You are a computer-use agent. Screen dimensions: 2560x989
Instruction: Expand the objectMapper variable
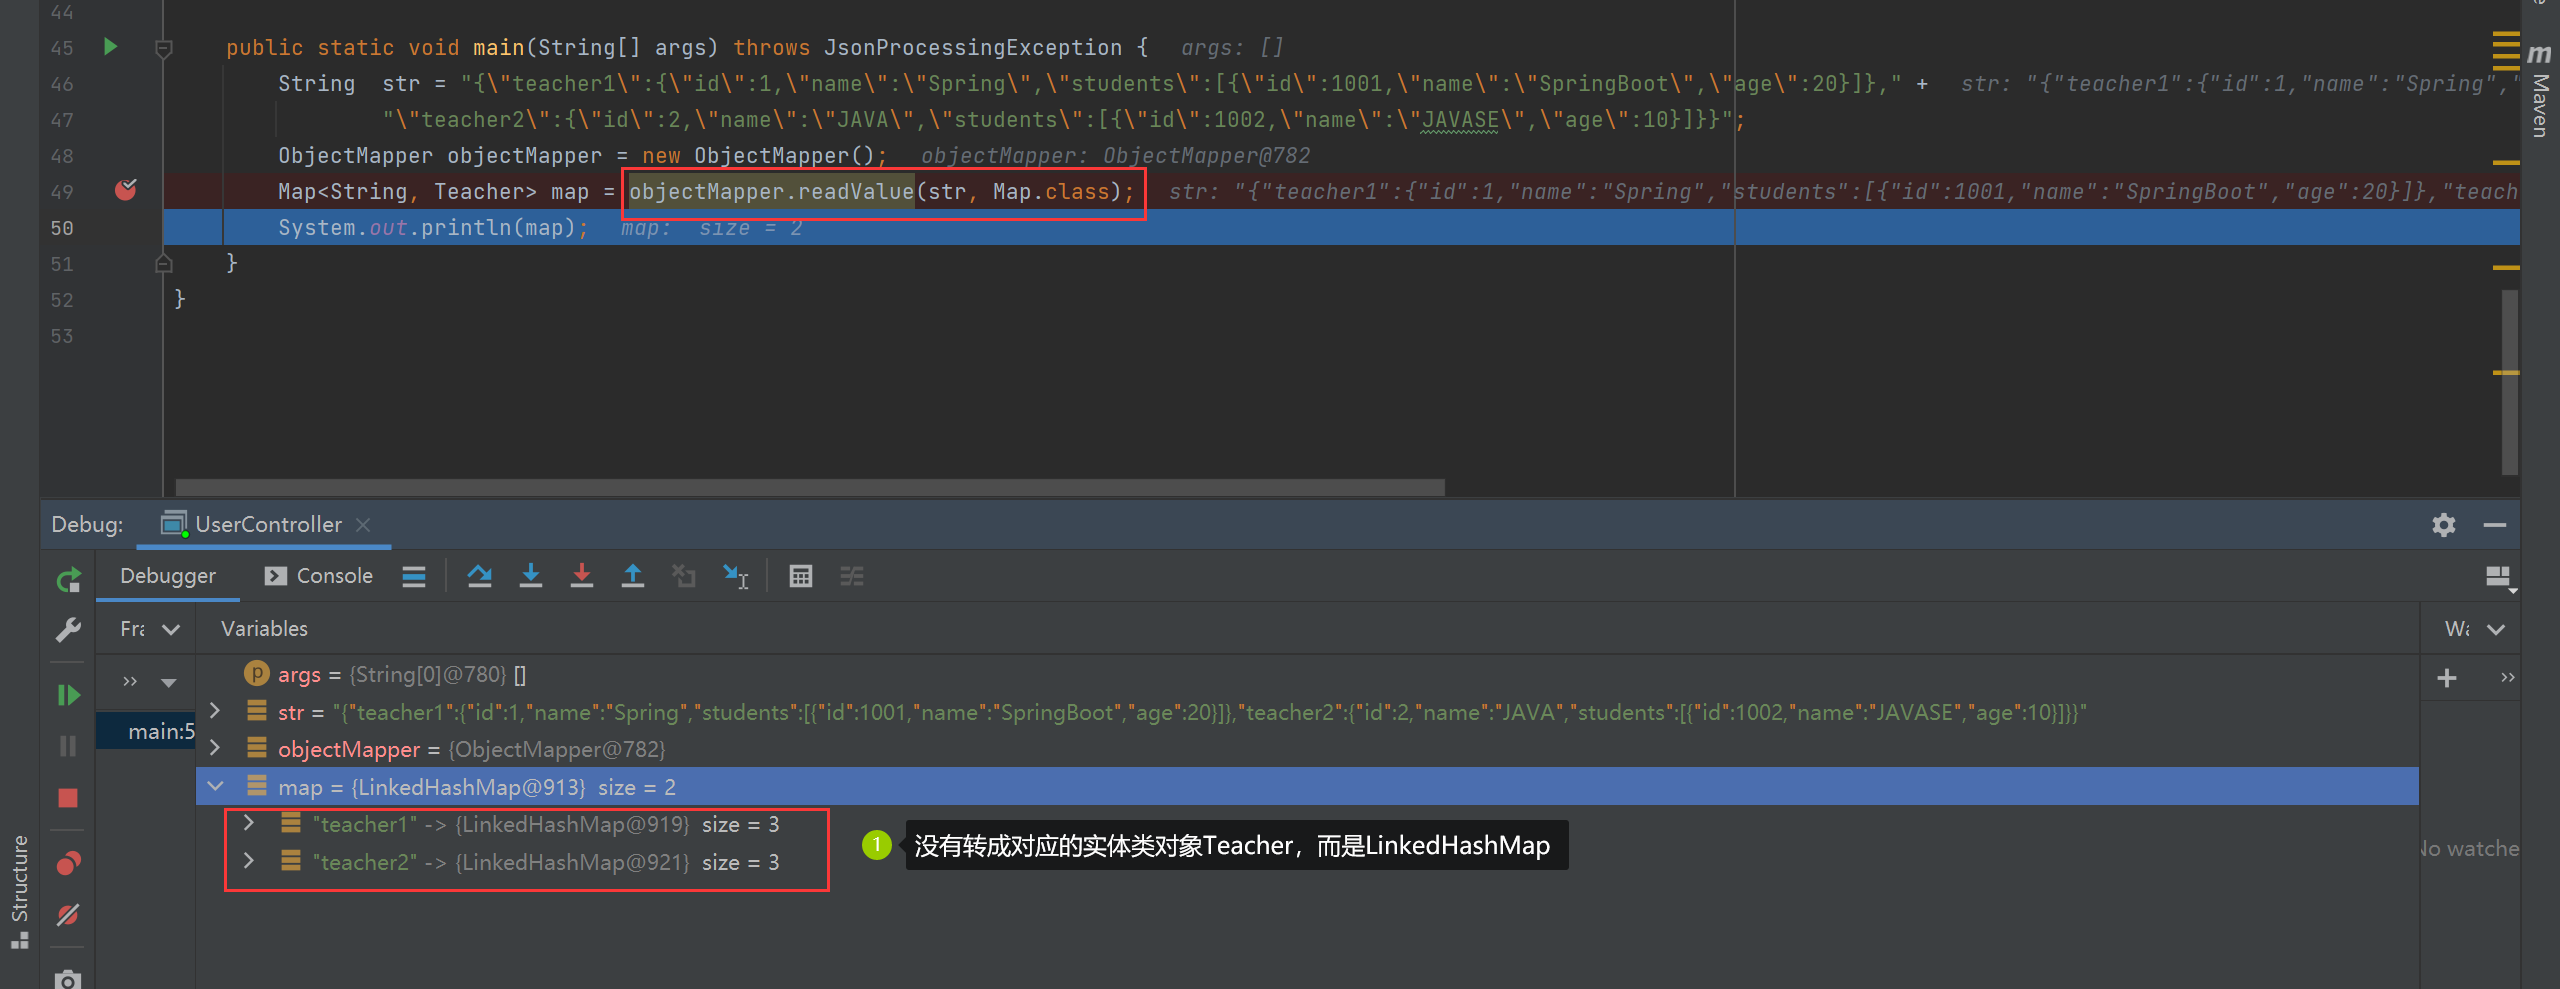pyautogui.click(x=215, y=748)
